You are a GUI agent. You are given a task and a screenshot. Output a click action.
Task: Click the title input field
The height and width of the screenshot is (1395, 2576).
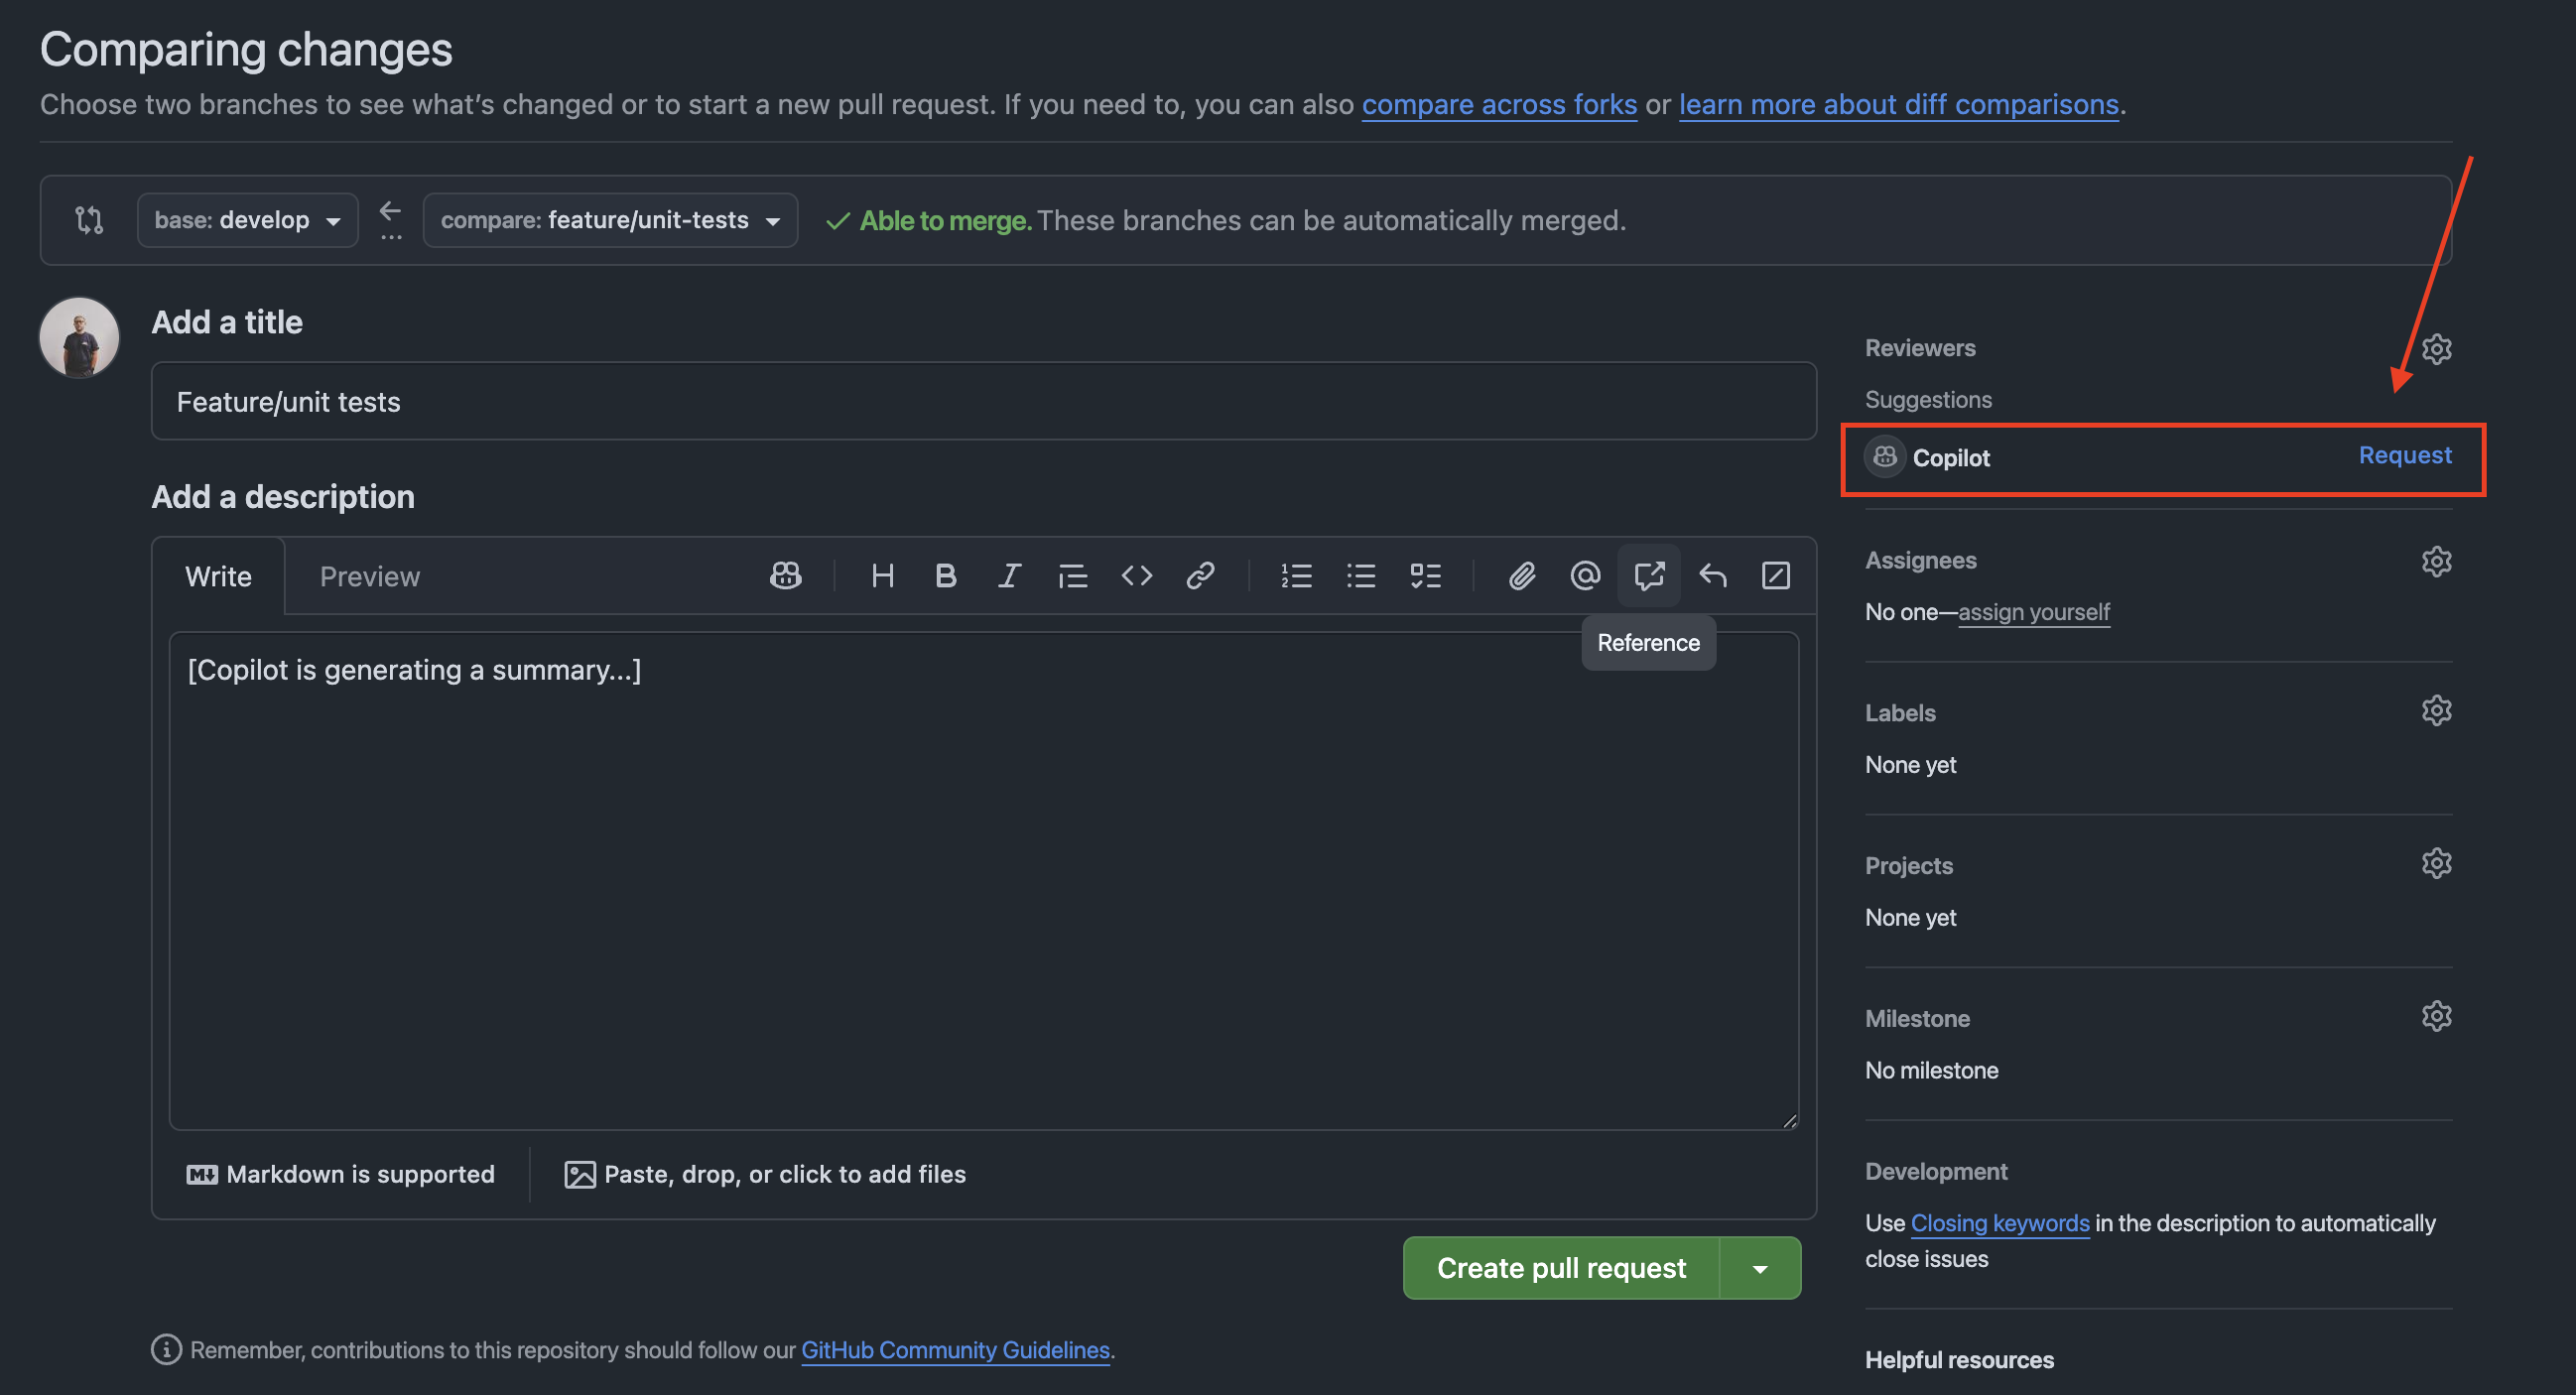[983, 402]
